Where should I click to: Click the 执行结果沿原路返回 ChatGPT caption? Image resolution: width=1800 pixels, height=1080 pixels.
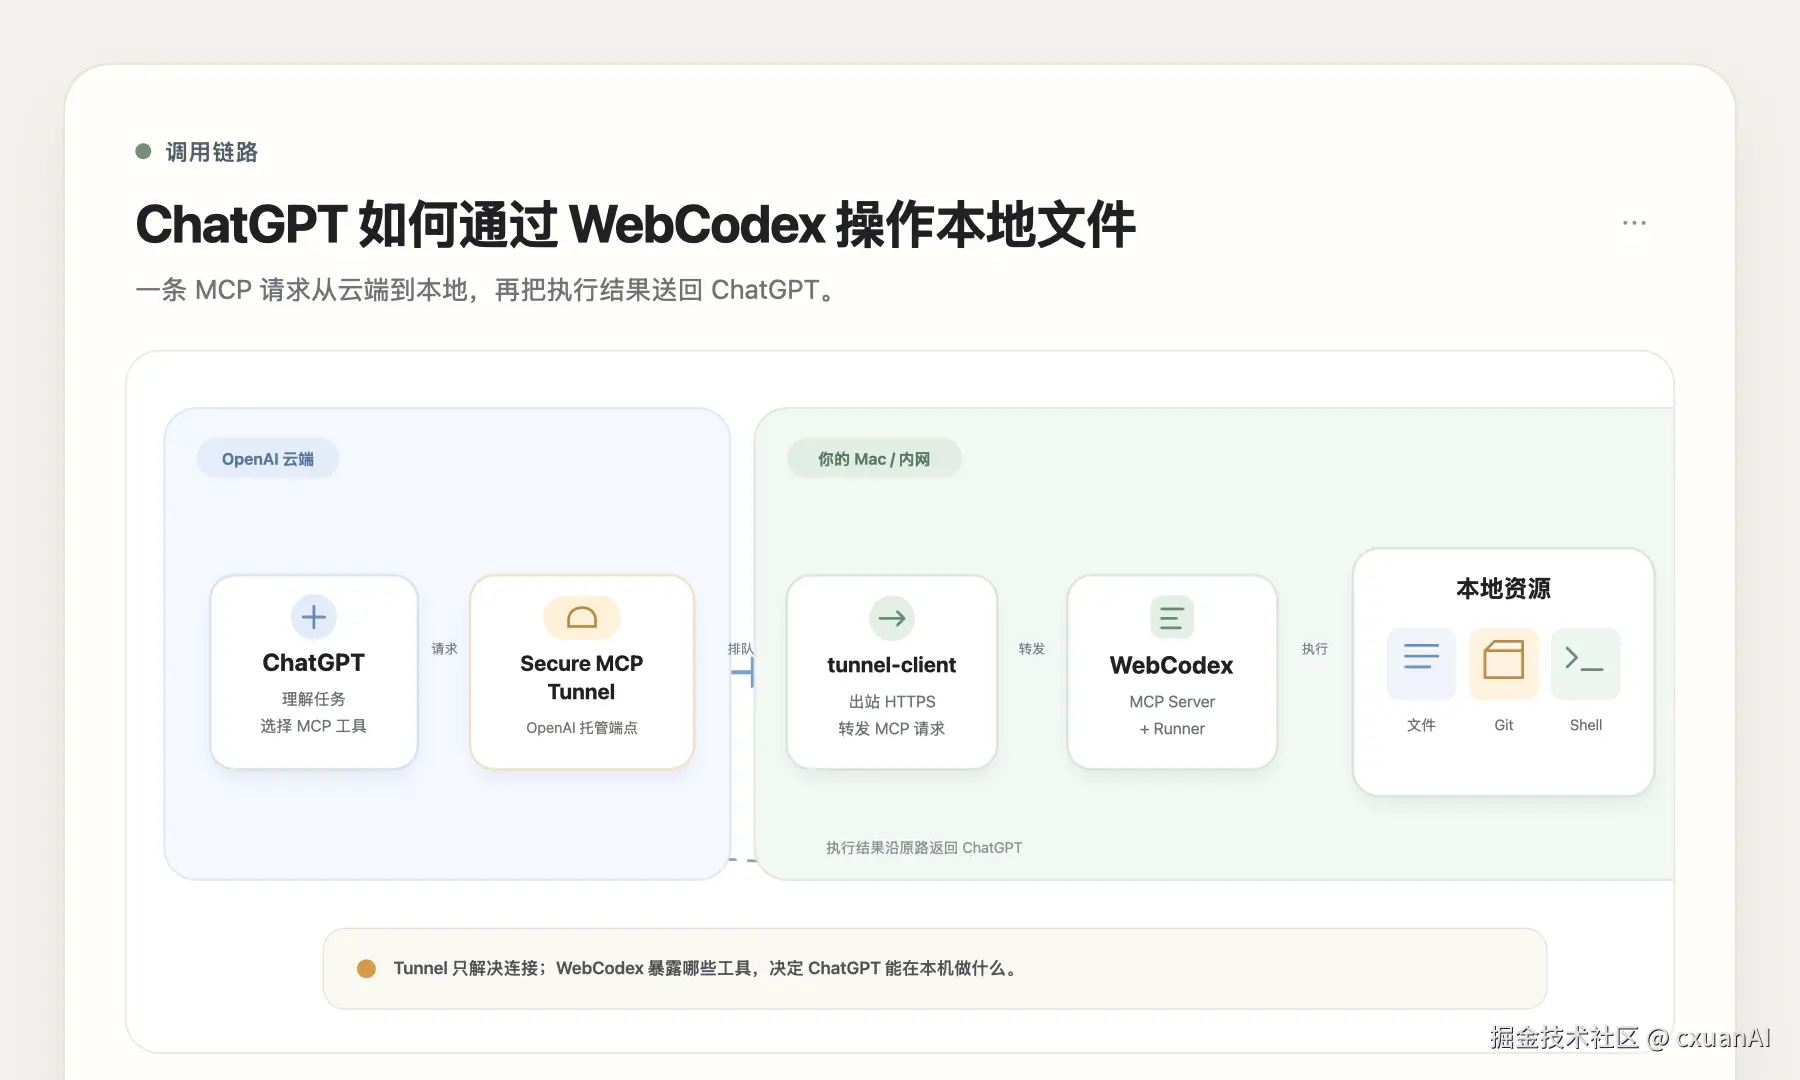[x=924, y=848]
